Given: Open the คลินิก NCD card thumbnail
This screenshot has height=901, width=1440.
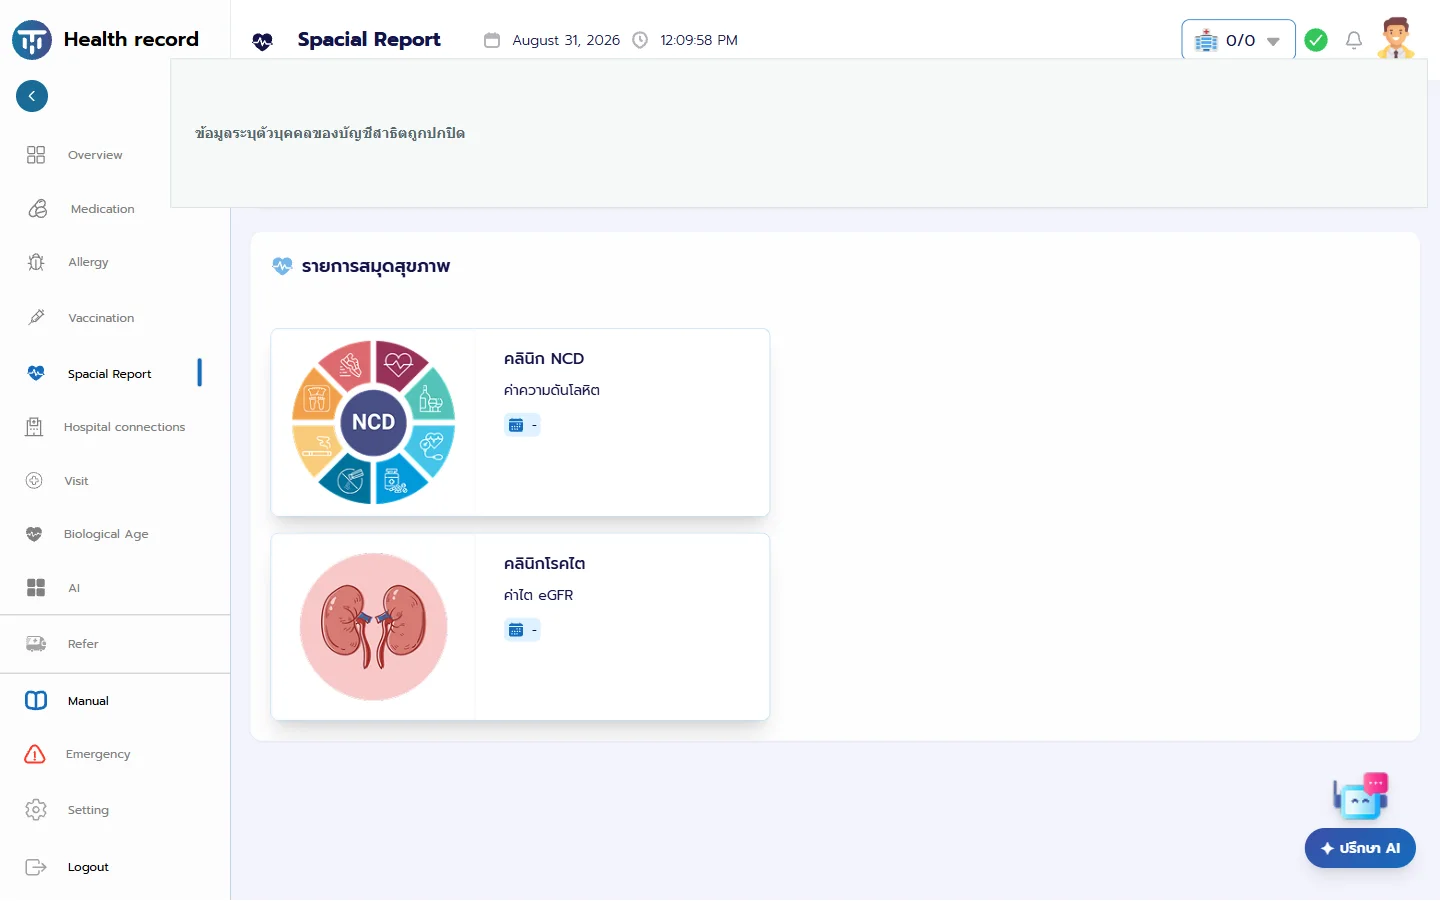Looking at the screenshot, I should (x=373, y=422).
